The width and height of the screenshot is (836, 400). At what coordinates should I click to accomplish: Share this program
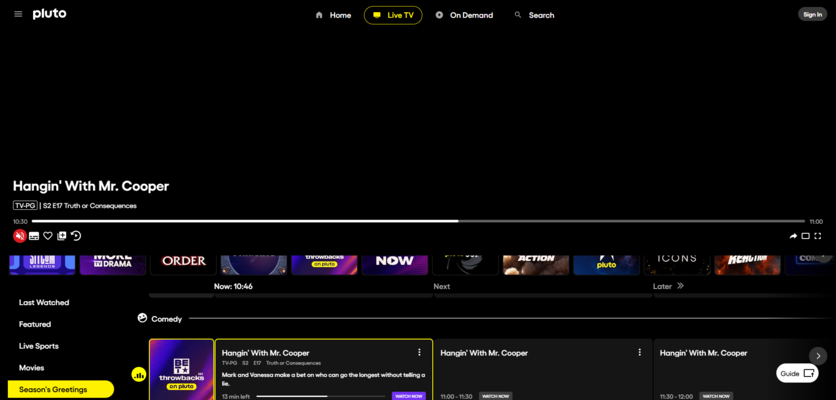tap(793, 236)
